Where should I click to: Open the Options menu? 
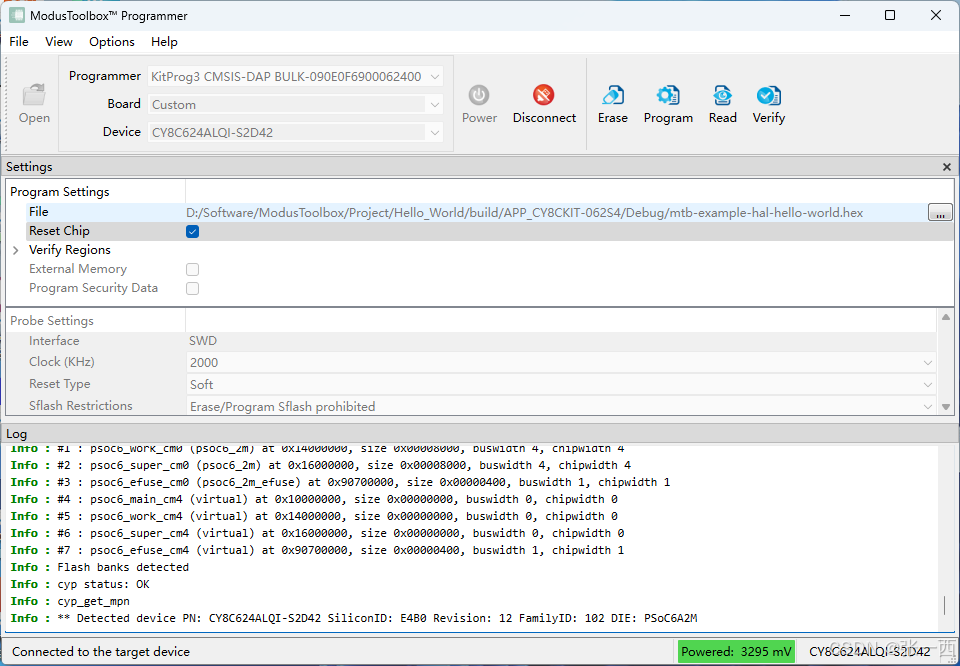pyautogui.click(x=111, y=42)
